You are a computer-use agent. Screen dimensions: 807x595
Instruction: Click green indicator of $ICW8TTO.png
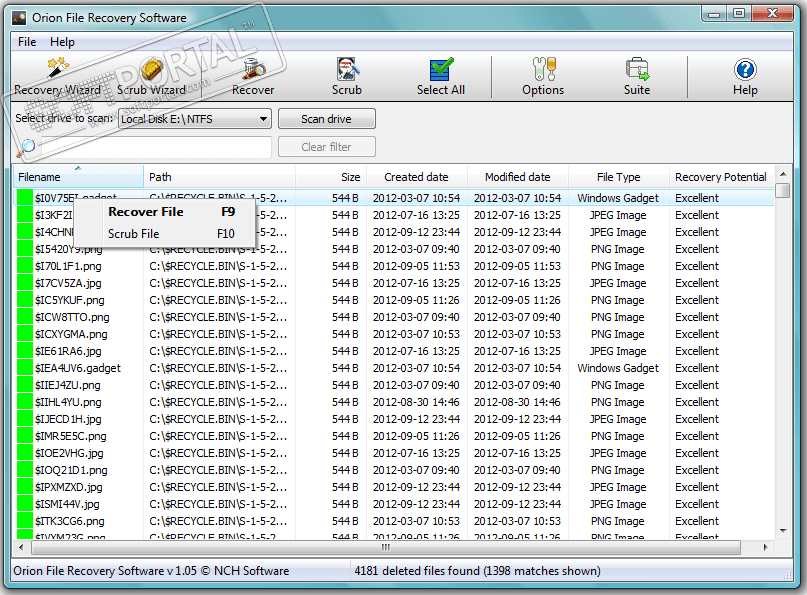[x=25, y=317]
